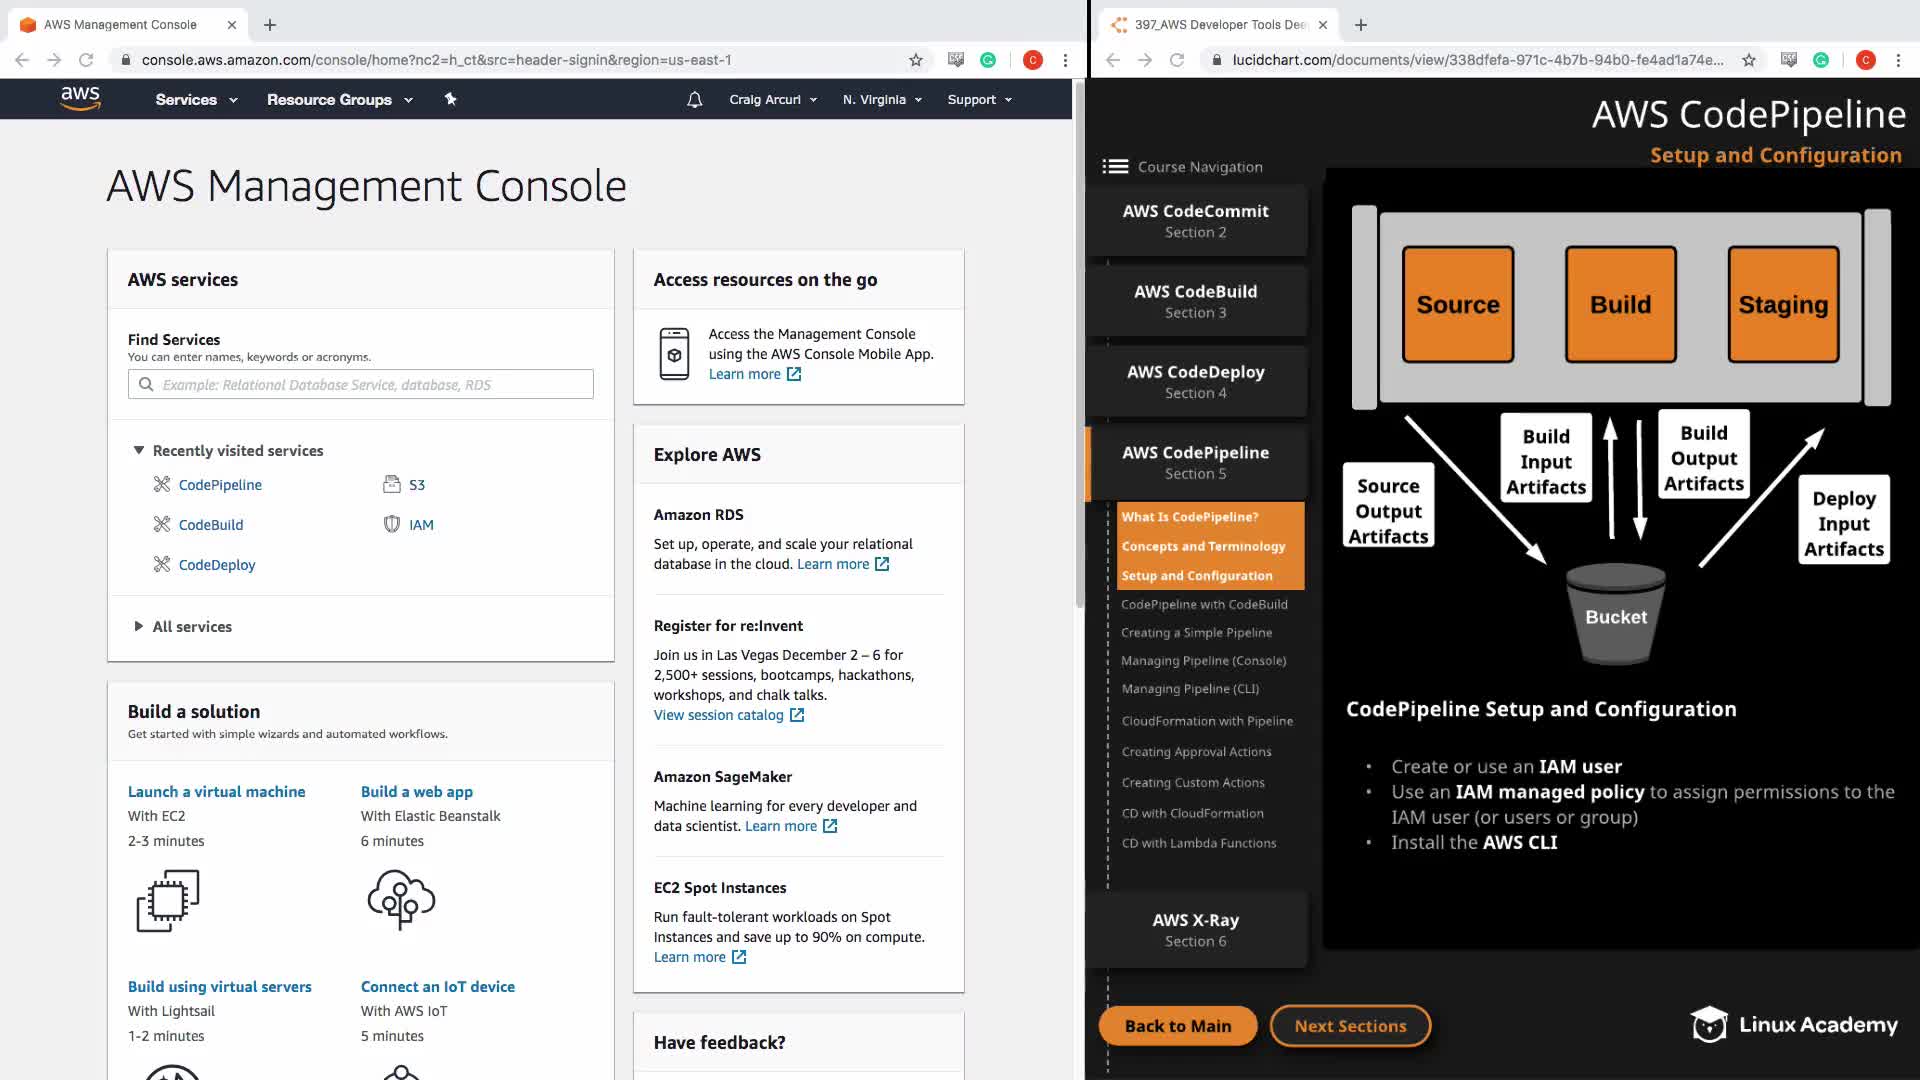The height and width of the screenshot is (1080, 1920).
Task: Click the Course Navigation list icon
Action: tap(1115, 167)
